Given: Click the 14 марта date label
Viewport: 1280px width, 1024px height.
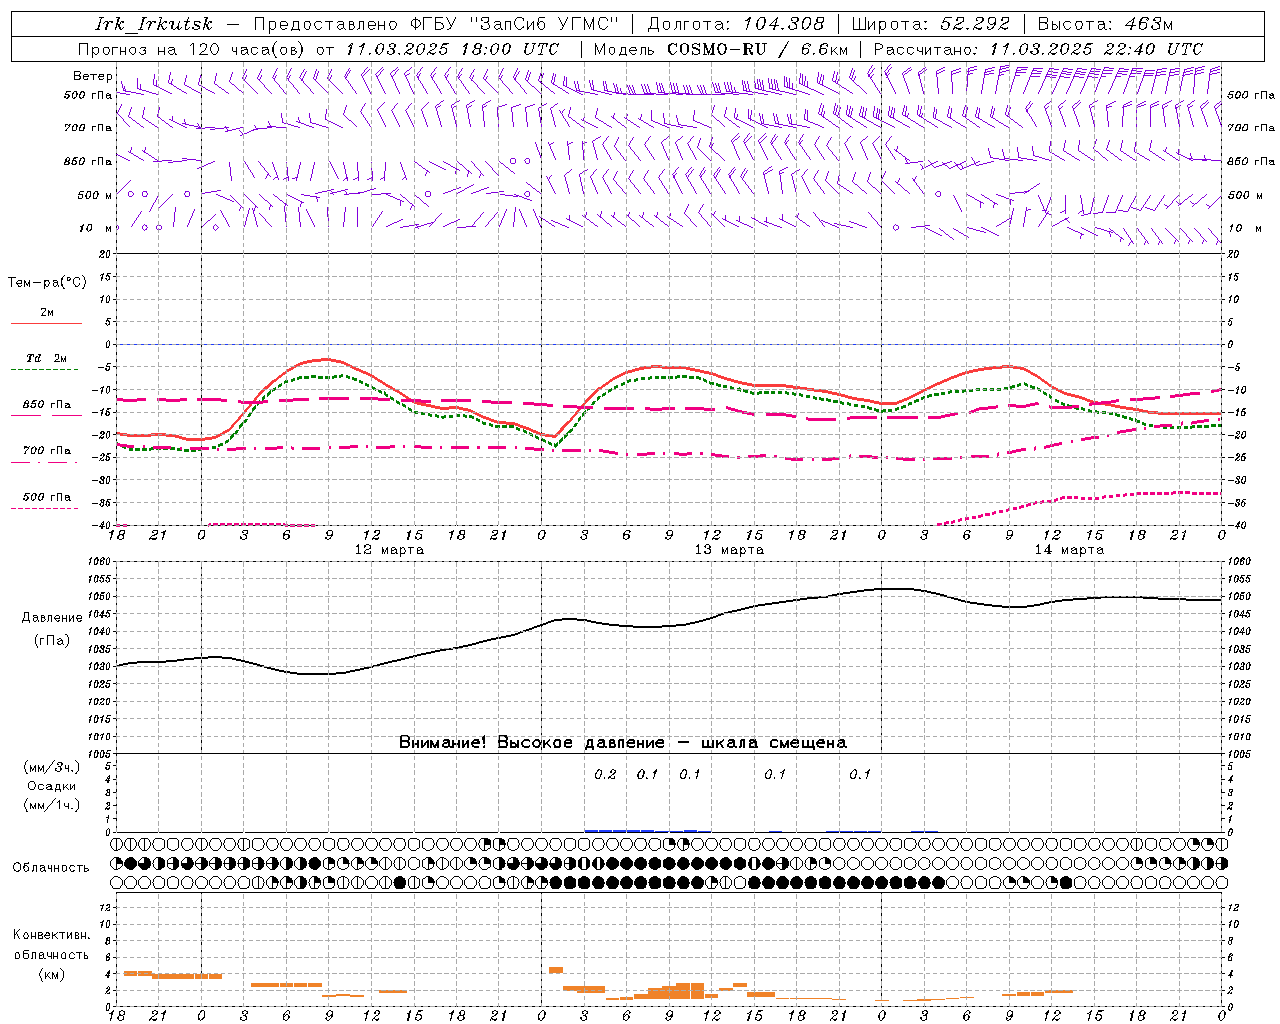Looking at the screenshot, I should click(1069, 550).
